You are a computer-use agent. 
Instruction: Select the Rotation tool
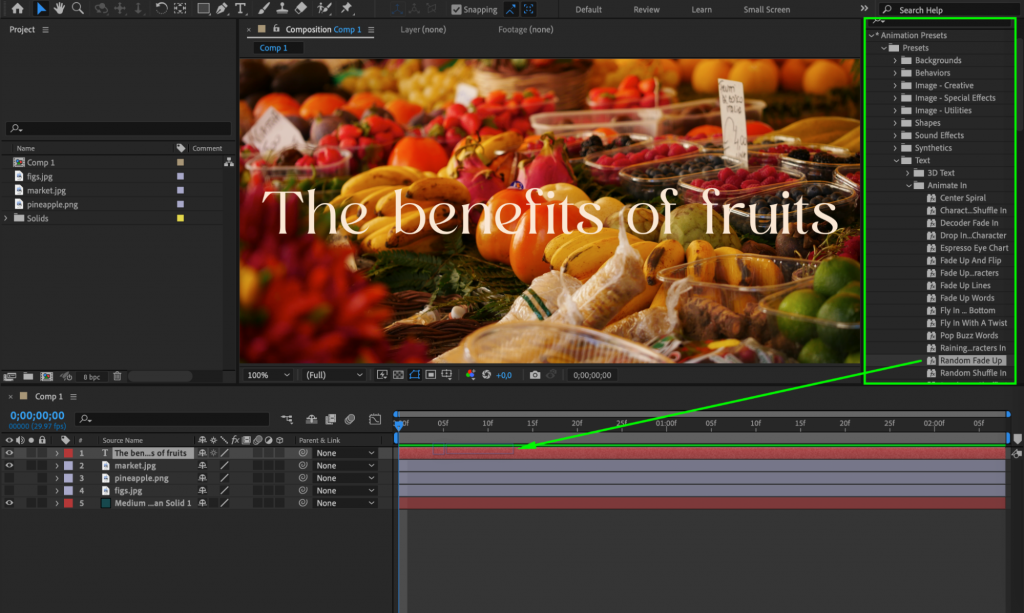(x=162, y=9)
